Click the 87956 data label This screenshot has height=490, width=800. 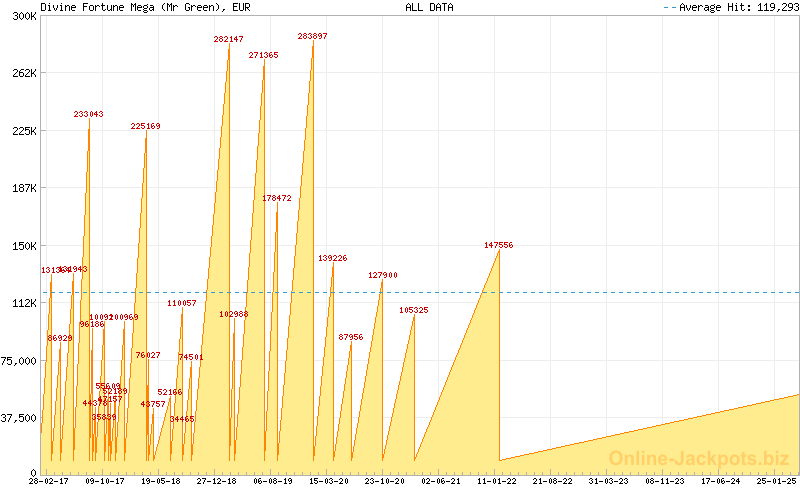pos(350,337)
